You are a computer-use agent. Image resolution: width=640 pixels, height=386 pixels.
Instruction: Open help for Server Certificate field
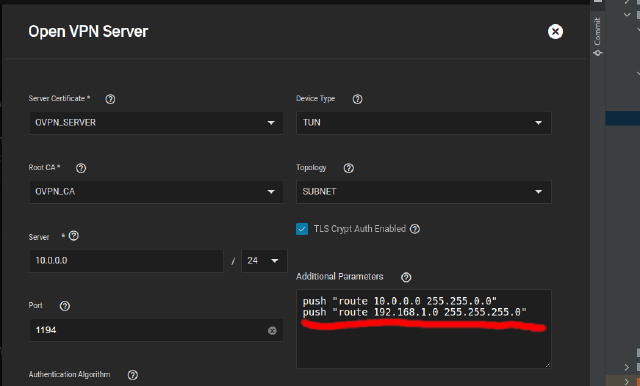[110, 99]
